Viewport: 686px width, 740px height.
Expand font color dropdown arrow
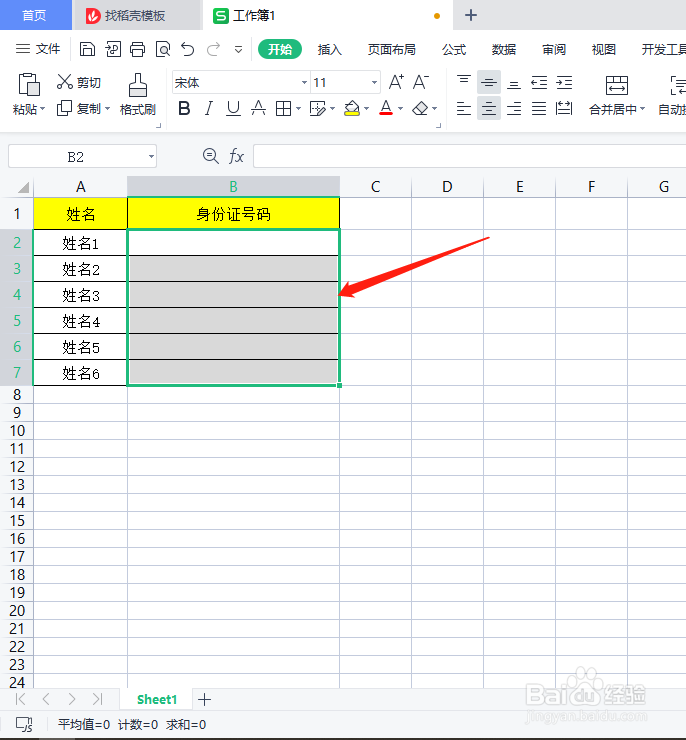pos(400,109)
